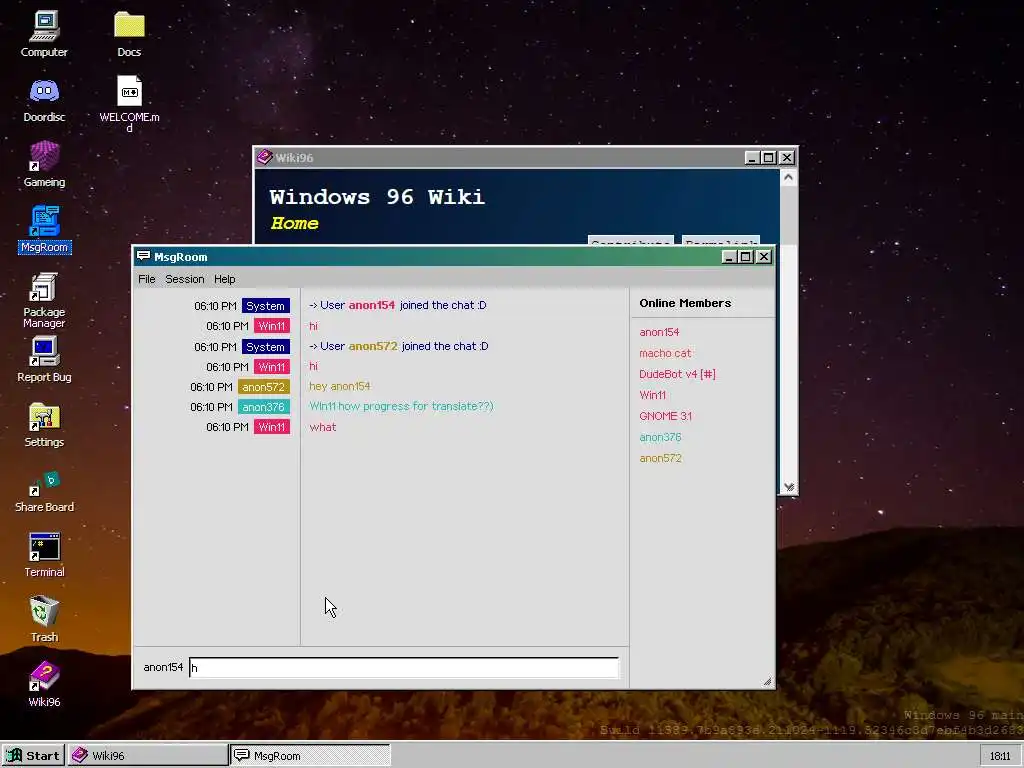
Task: Open the Trash desktop icon
Action: (x=44, y=619)
